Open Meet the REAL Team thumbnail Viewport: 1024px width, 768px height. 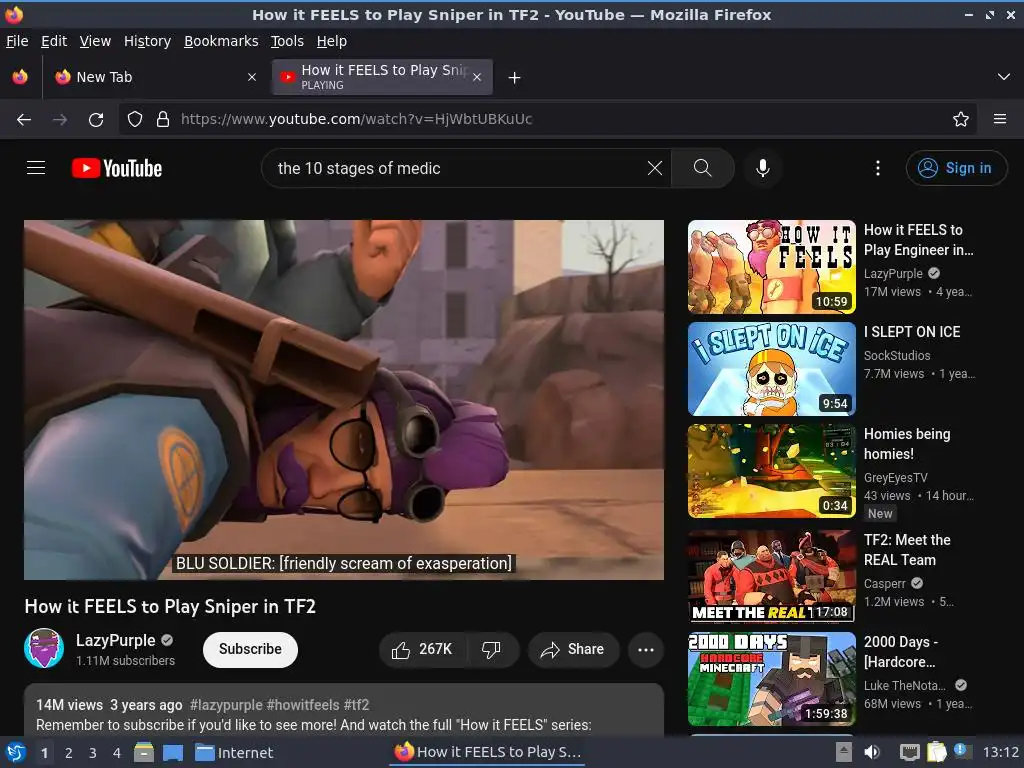click(x=771, y=576)
